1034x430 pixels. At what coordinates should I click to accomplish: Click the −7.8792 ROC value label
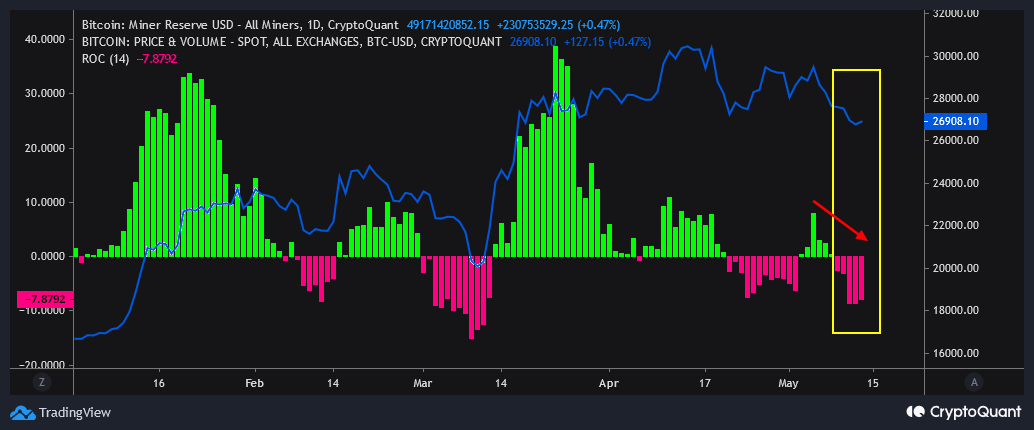(46, 299)
